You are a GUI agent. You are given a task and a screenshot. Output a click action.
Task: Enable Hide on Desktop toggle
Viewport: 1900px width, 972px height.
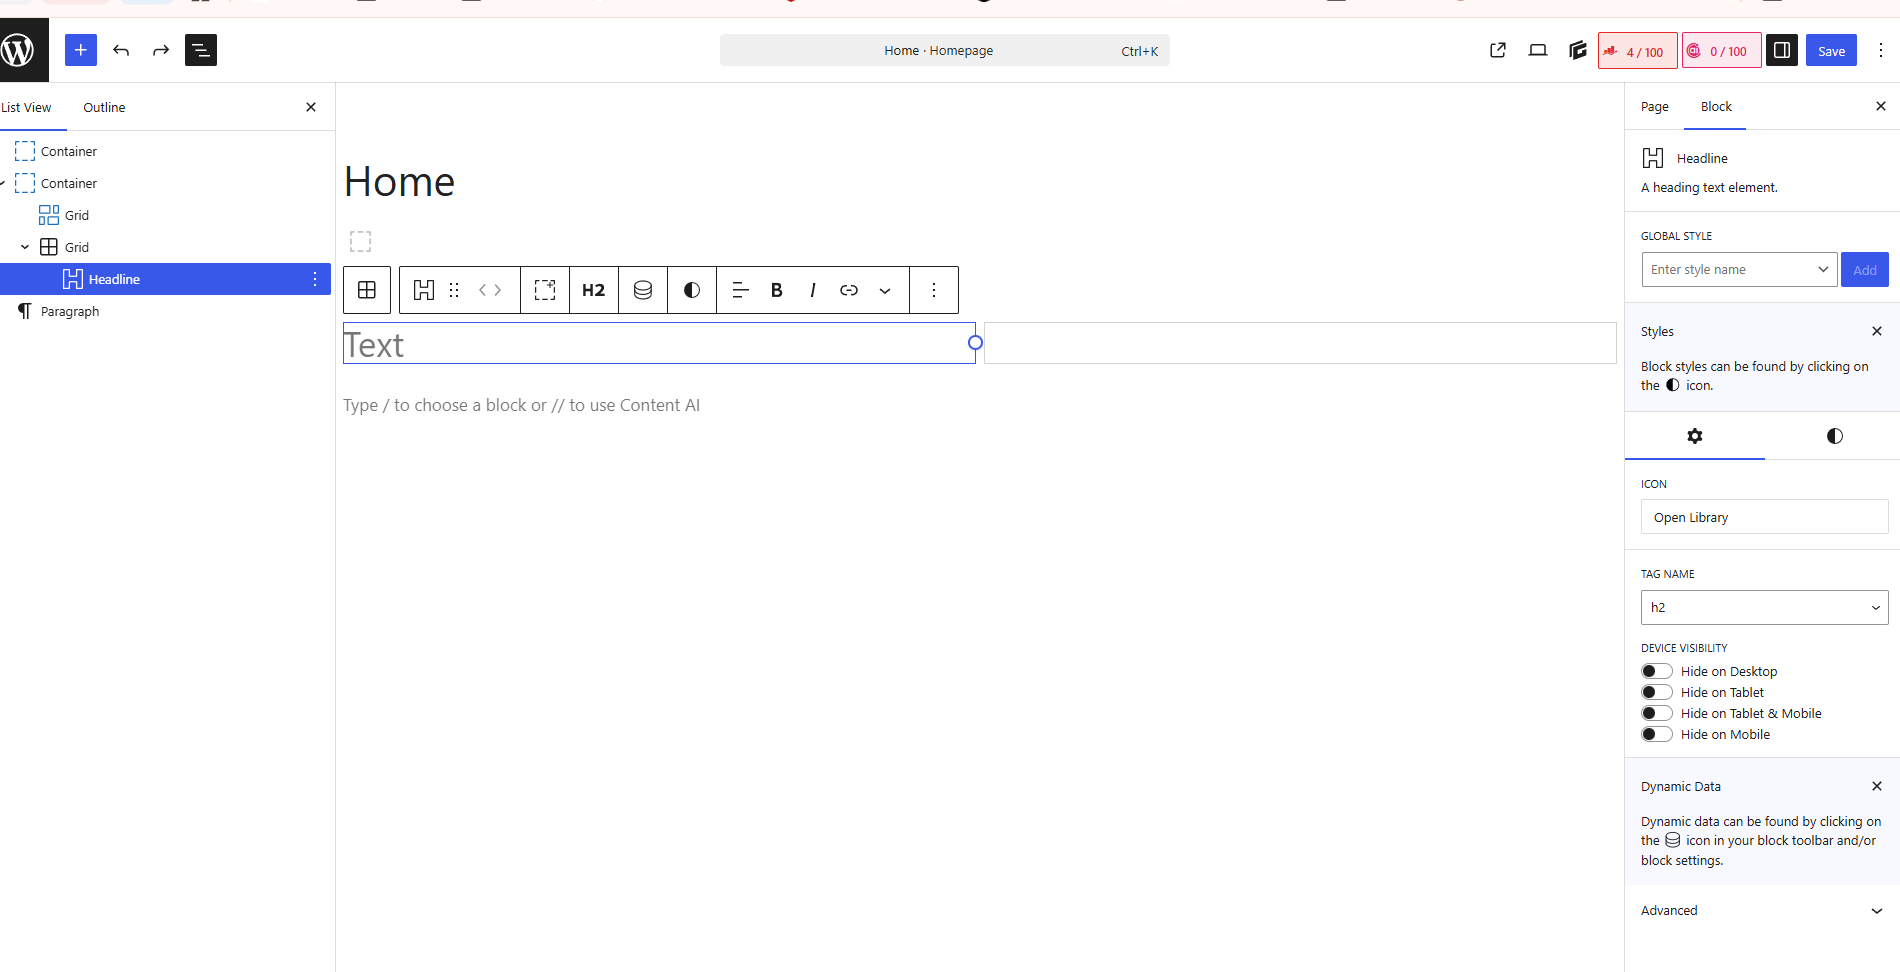[x=1657, y=671]
